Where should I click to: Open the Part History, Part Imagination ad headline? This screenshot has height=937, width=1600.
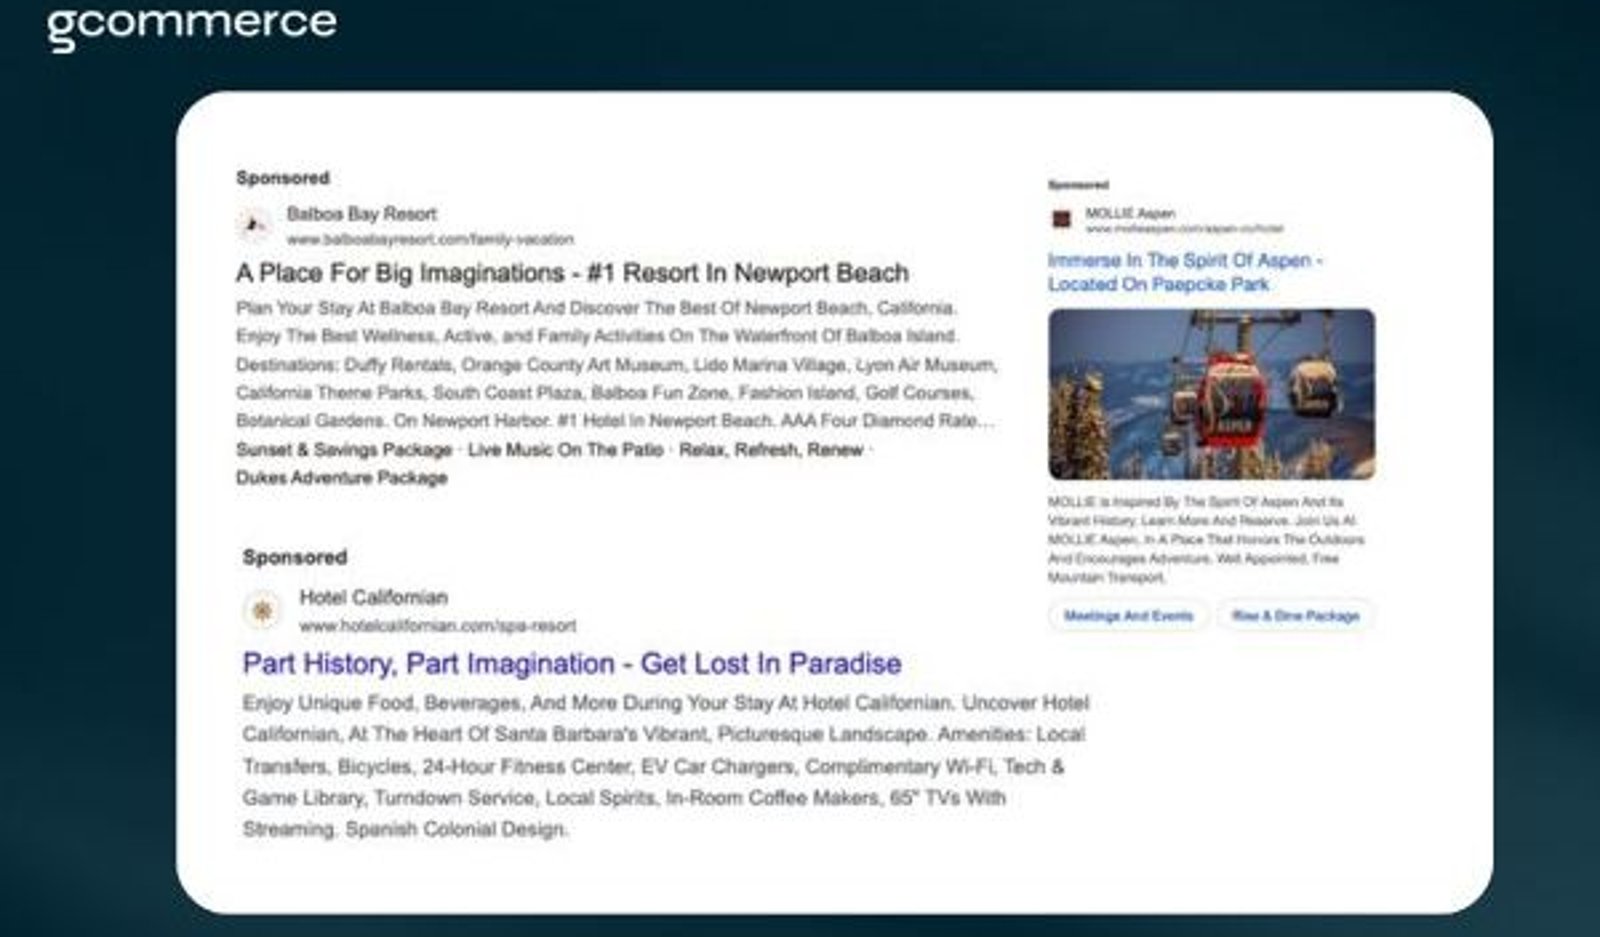(x=572, y=664)
